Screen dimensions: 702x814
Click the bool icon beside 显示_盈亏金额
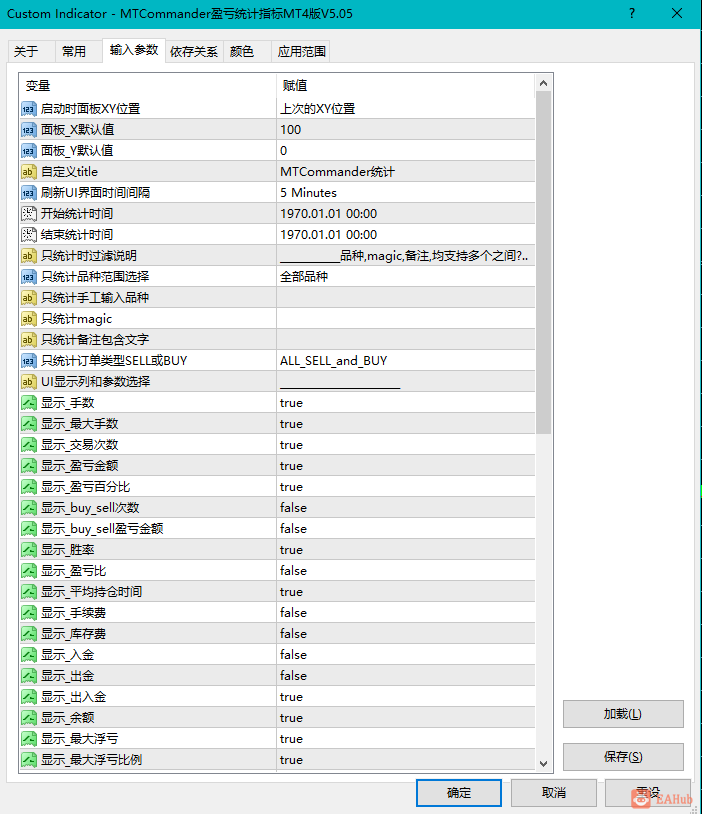[x=29, y=466]
